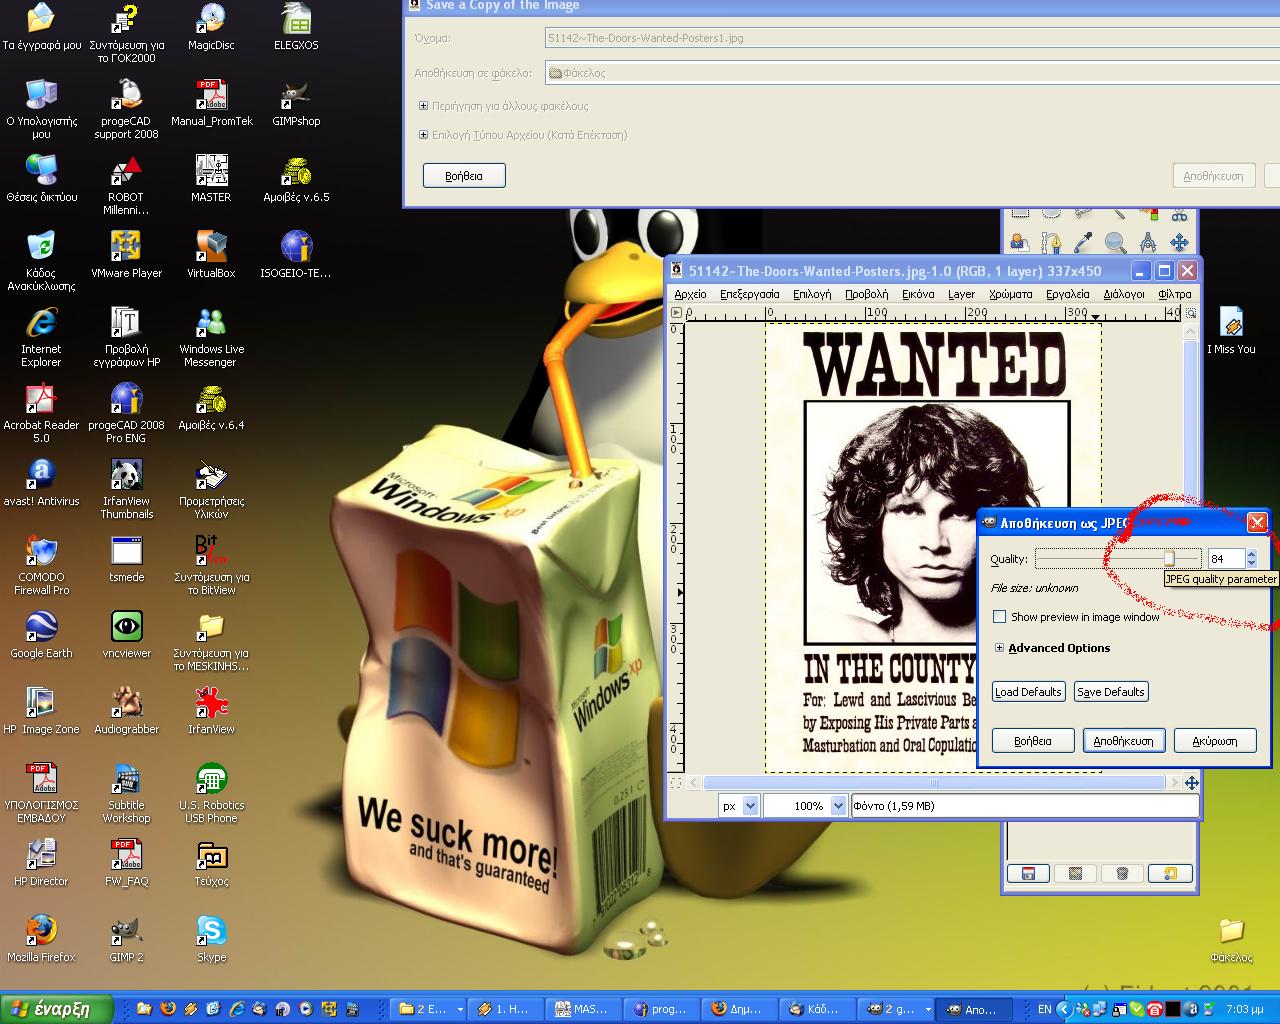This screenshot has width=1280, height=1024.
Task: Click Load Defaults button
Action: point(1028,692)
